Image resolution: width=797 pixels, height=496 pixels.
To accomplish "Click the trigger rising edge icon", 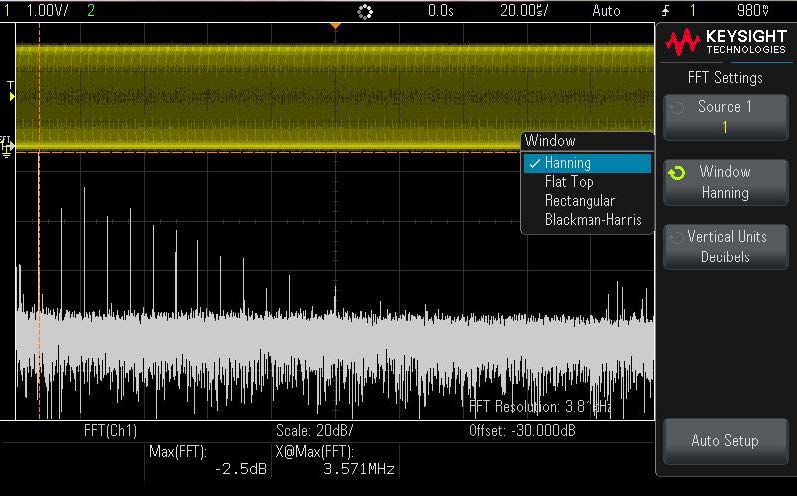I will point(666,11).
